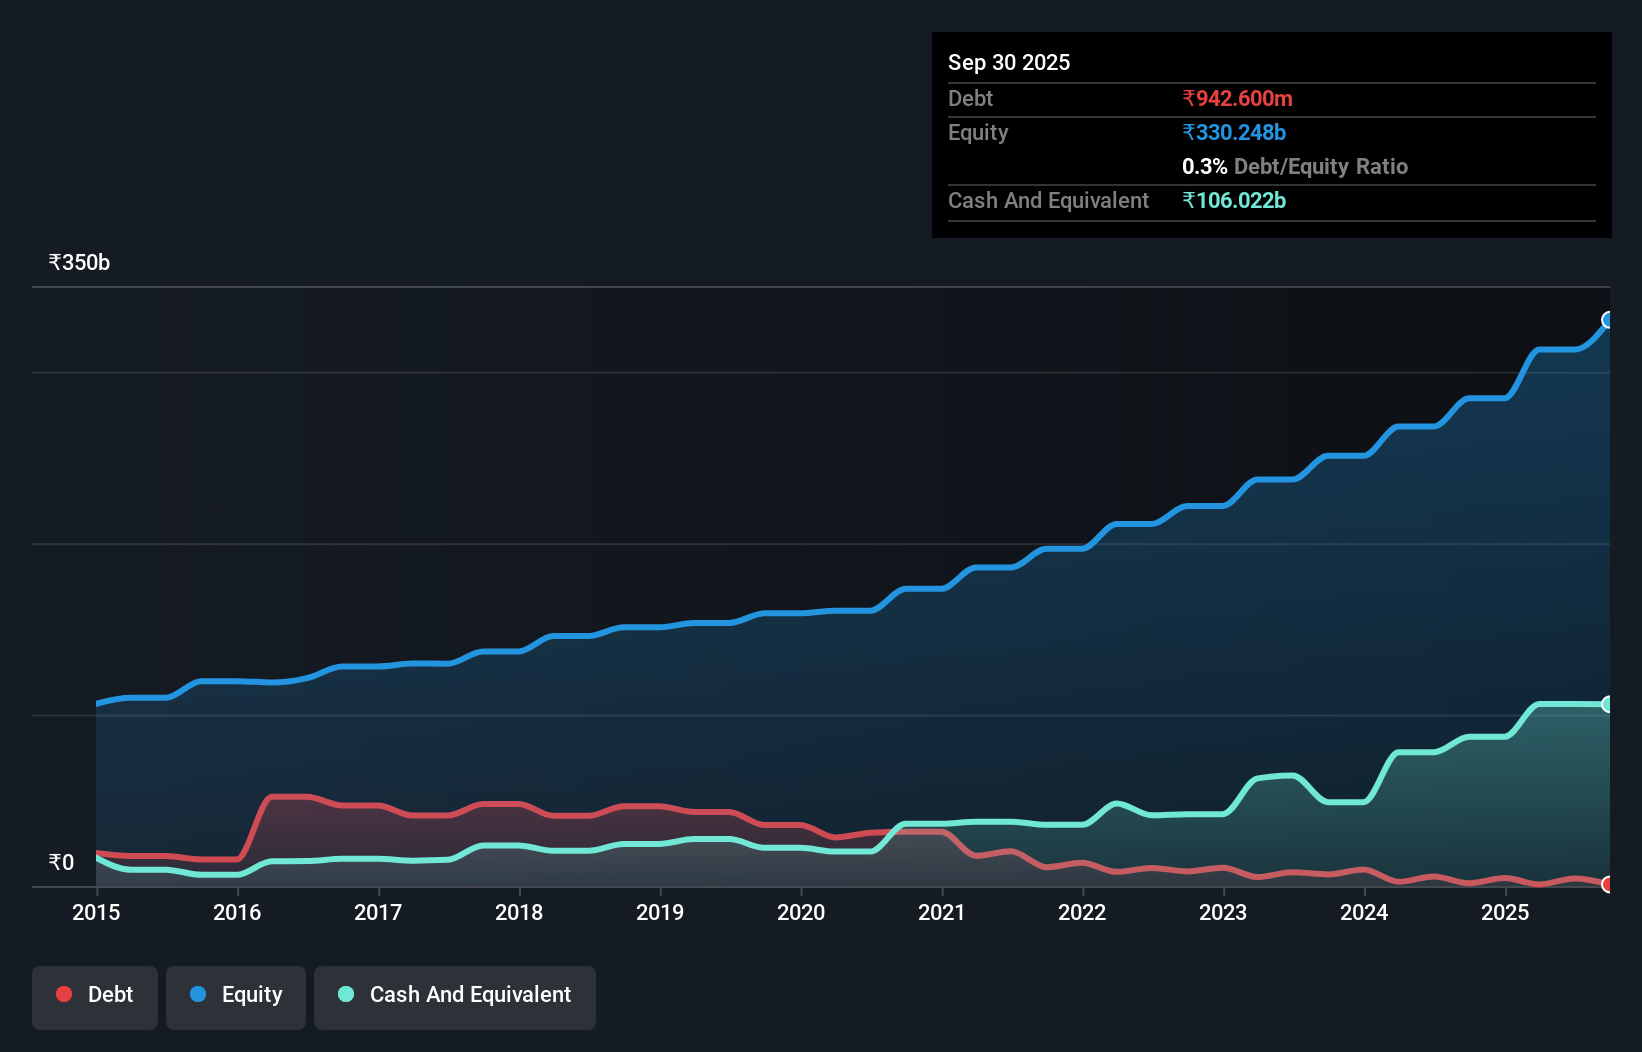This screenshot has height=1052, width=1642.
Task: Select the 2018 x-axis label
Action: (519, 912)
